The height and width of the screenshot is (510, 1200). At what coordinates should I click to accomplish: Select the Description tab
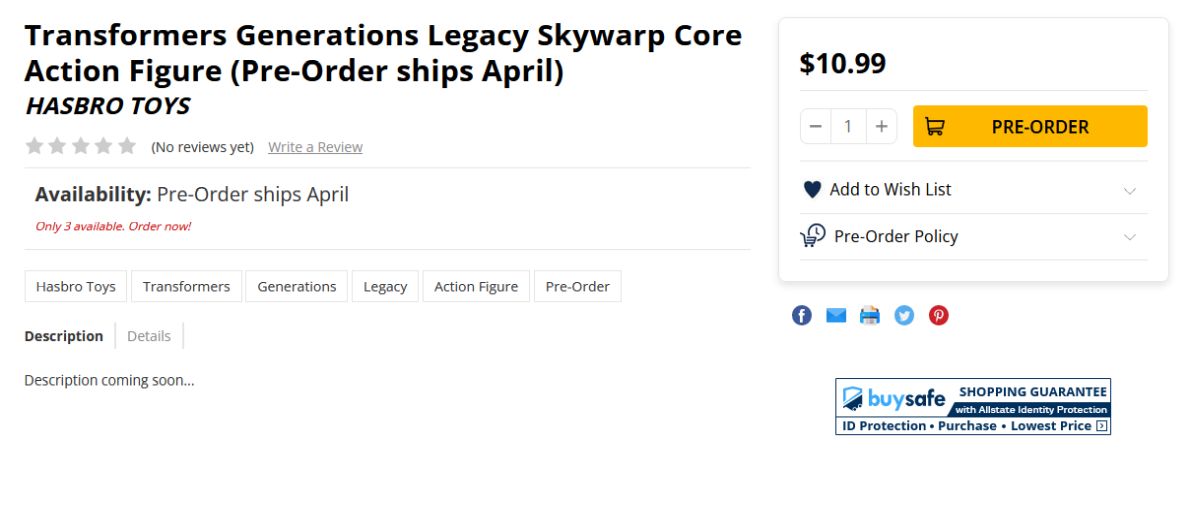coord(64,336)
